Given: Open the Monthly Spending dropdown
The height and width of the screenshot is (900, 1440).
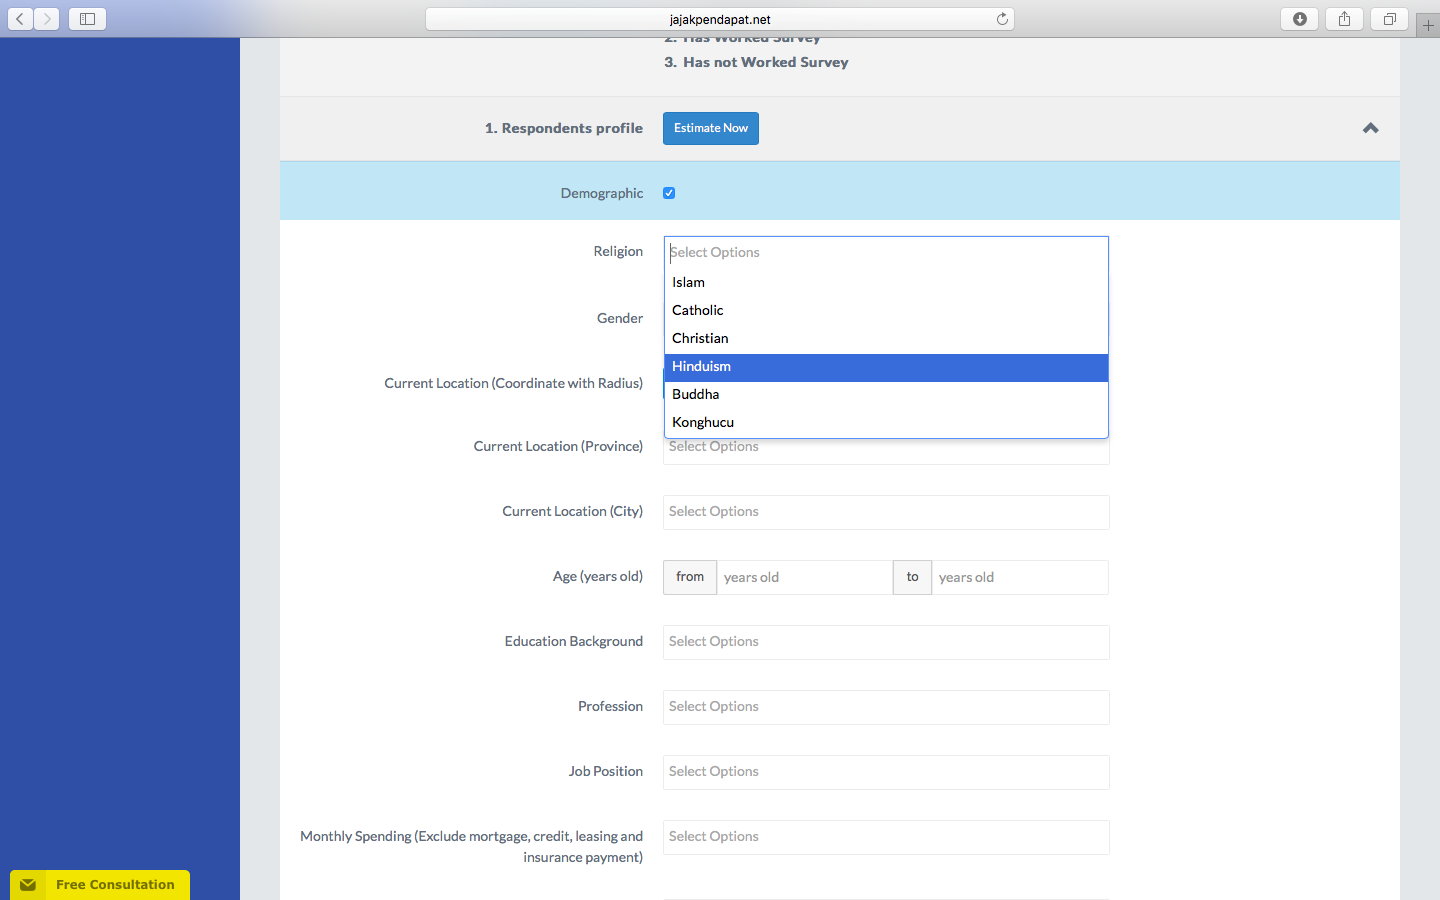Looking at the screenshot, I should [886, 837].
